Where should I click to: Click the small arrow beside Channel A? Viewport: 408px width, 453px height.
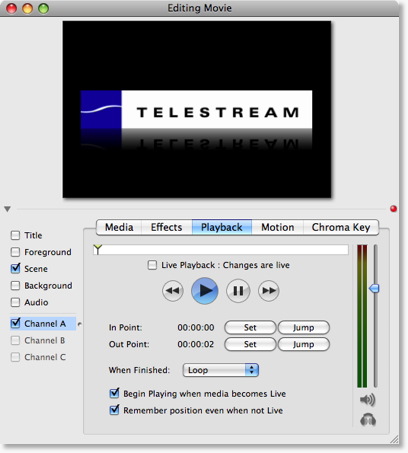click(79, 324)
